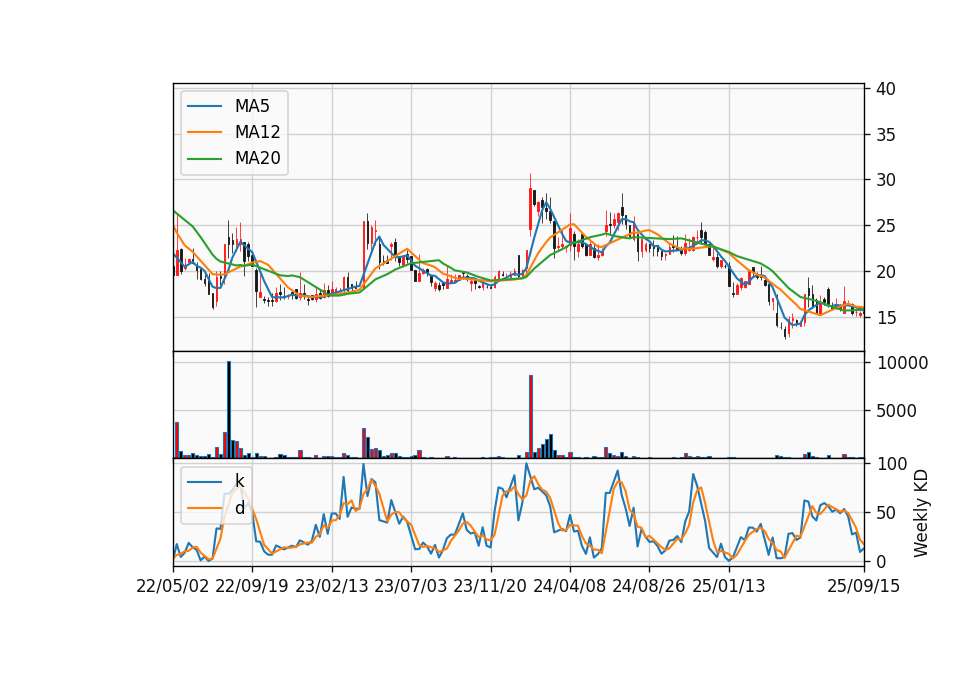Click the green MA20 line sample in legend
Image resolution: width=960 pixels, height=690 pixels.
(x=204, y=158)
